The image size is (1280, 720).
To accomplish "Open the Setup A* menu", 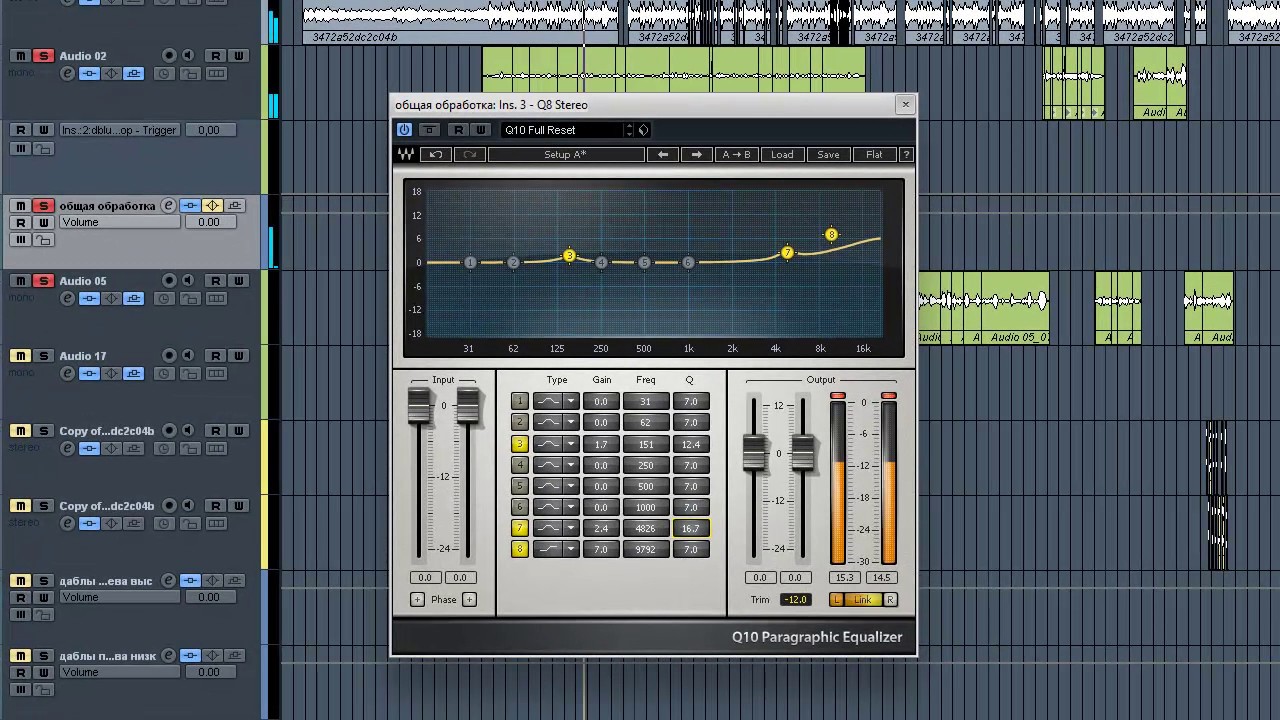I will pos(566,155).
